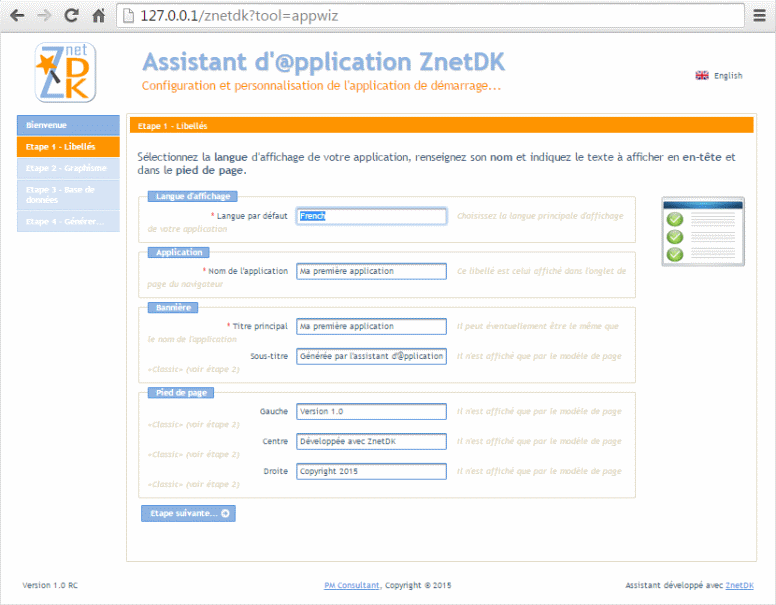Click the 'Nom de l'application' label
The image size is (776, 605).
click(247, 271)
